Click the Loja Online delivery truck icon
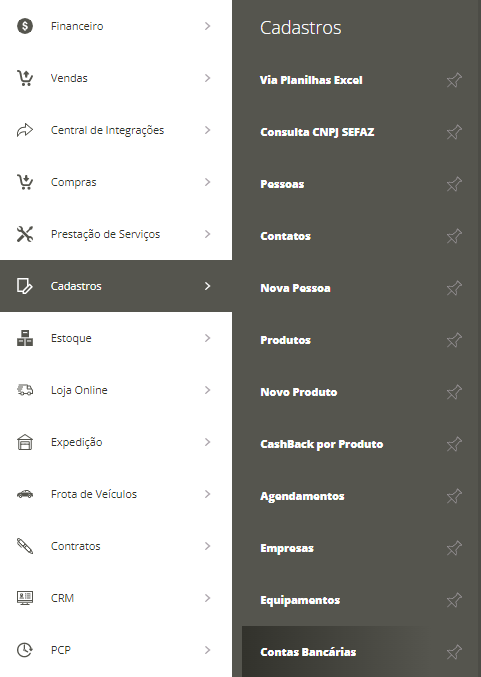The image size is (481, 677). [25, 390]
